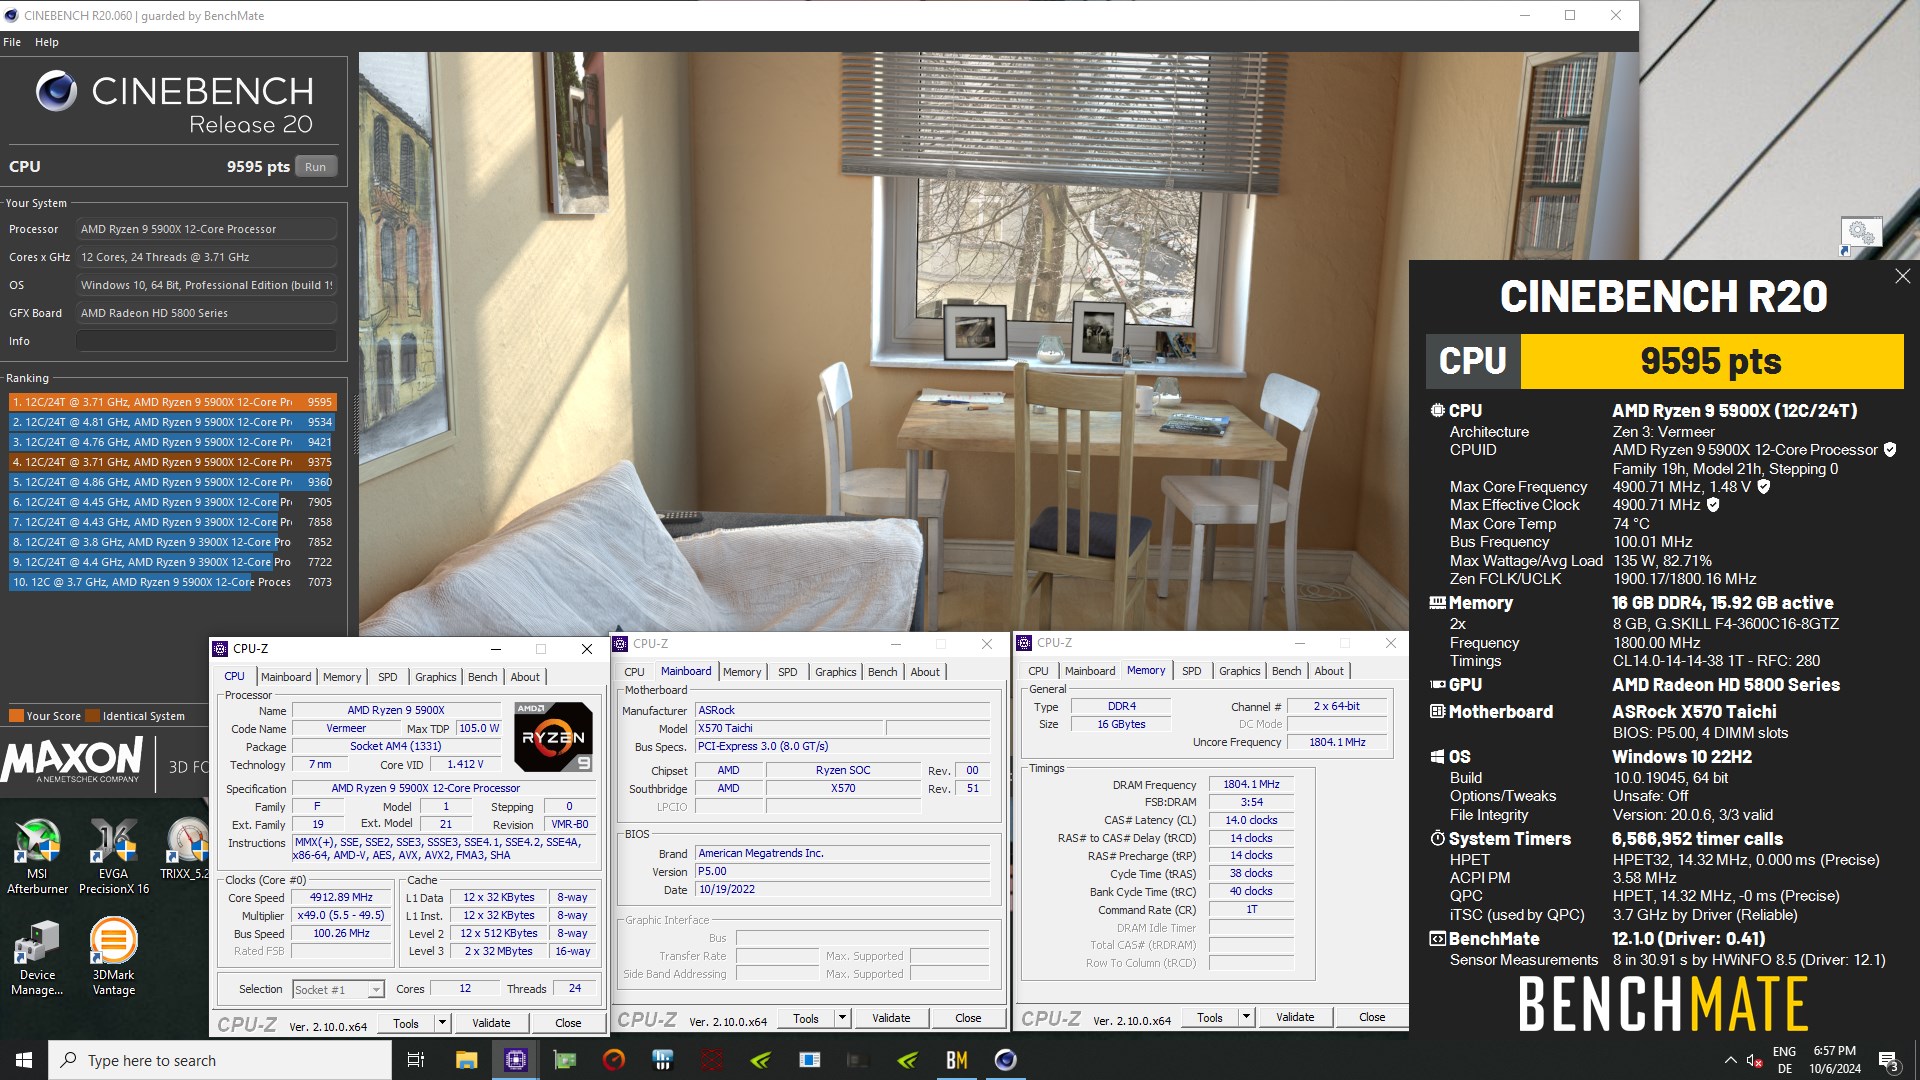Click the Info field in Cinebench
The width and height of the screenshot is (1920, 1080).
(x=206, y=341)
